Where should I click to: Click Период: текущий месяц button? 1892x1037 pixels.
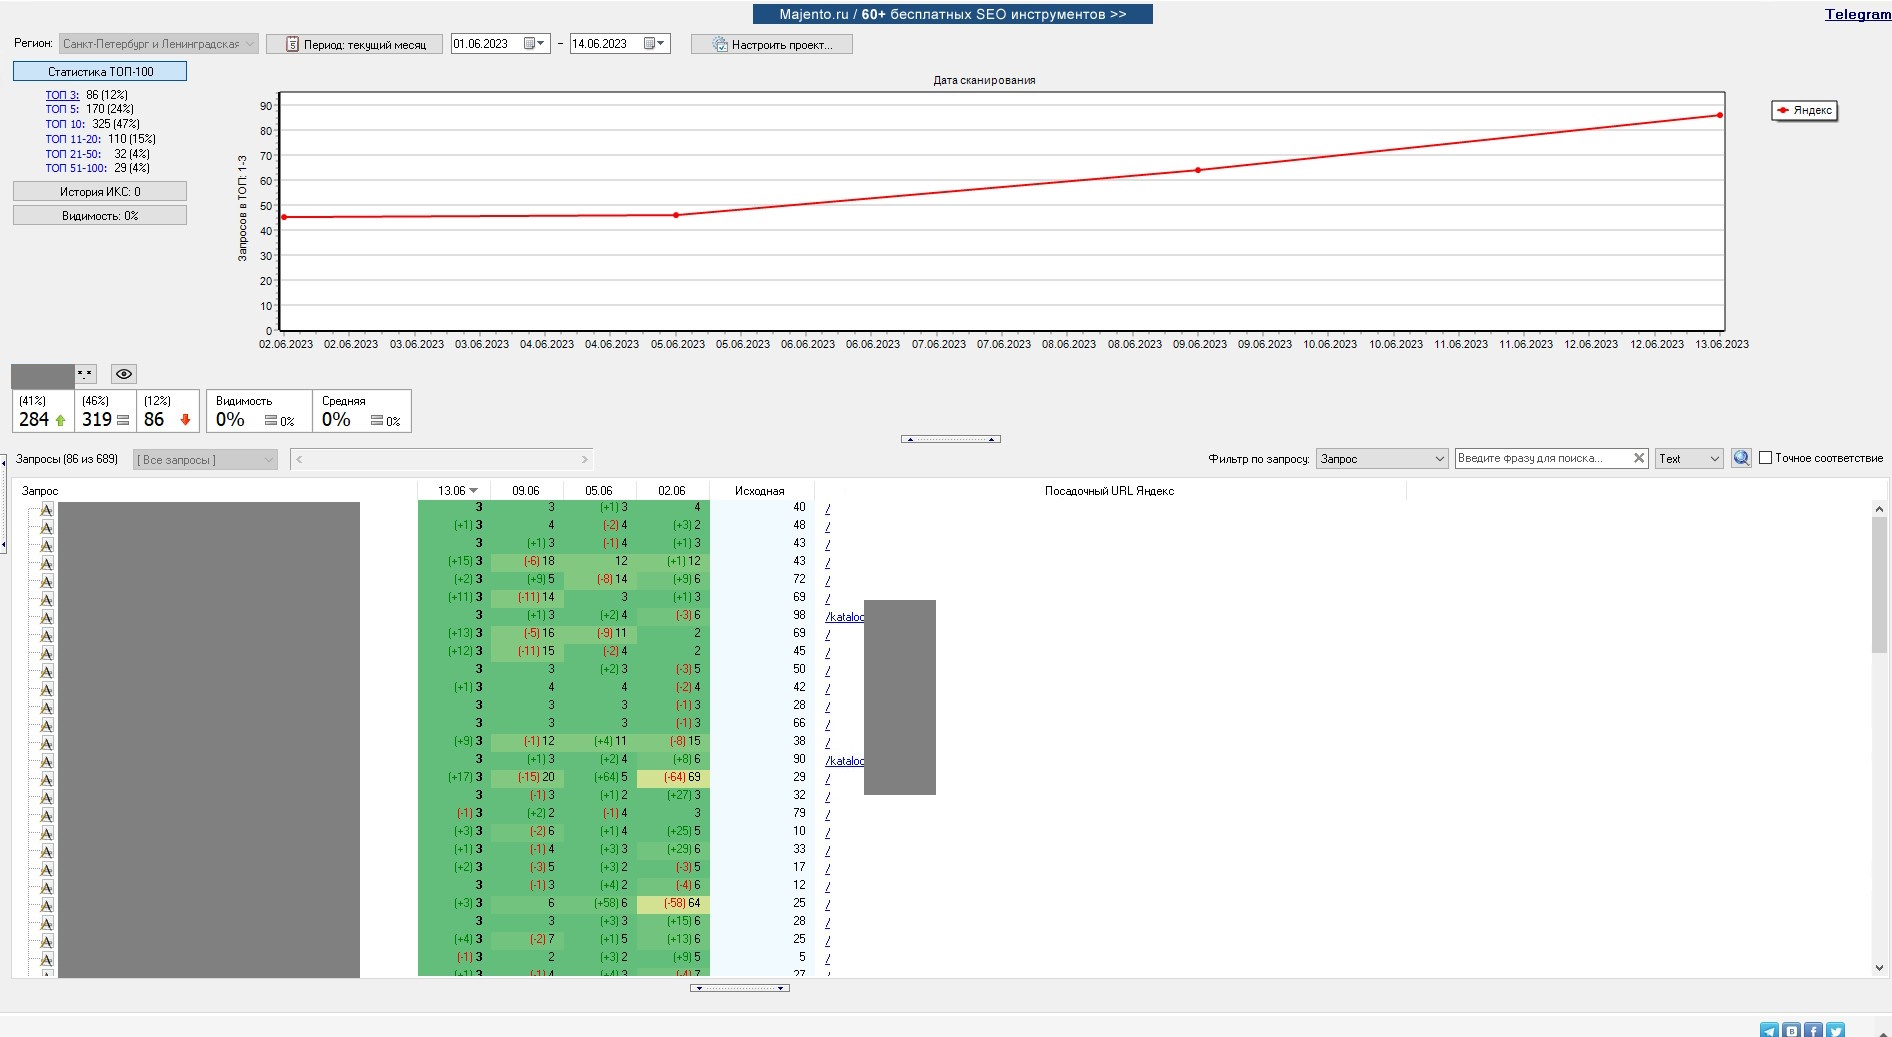click(x=355, y=44)
